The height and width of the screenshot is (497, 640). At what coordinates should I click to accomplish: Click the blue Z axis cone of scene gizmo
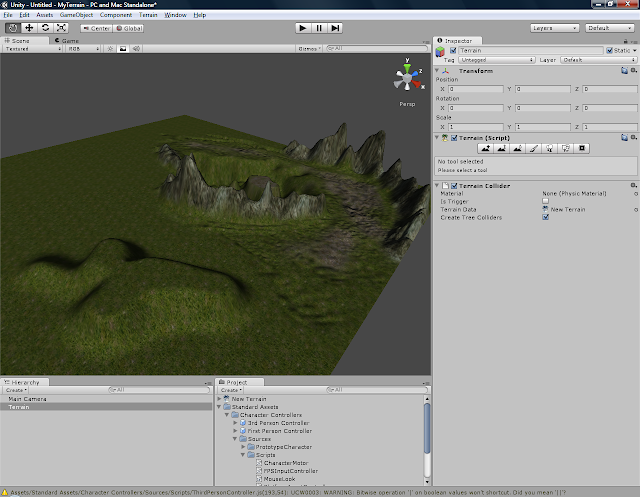click(414, 73)
